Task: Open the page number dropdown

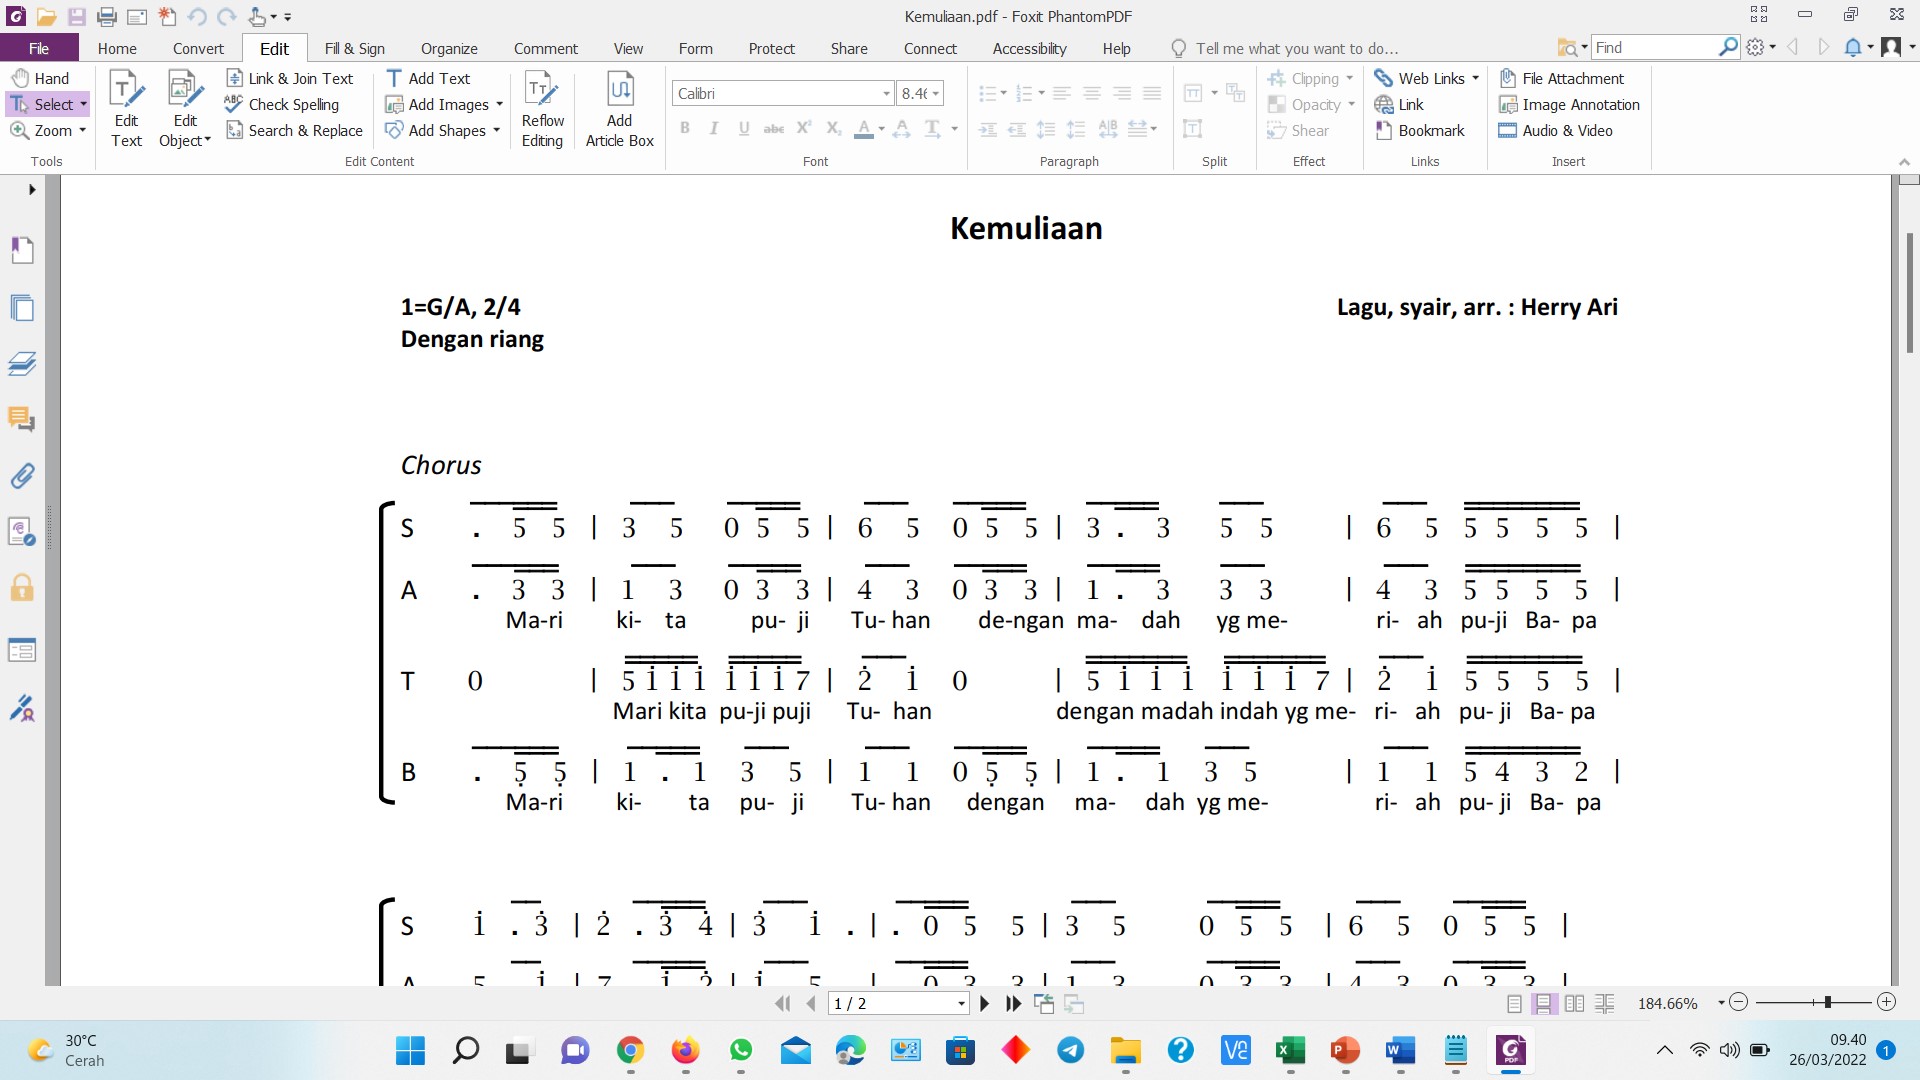Action: [961, 1004]
